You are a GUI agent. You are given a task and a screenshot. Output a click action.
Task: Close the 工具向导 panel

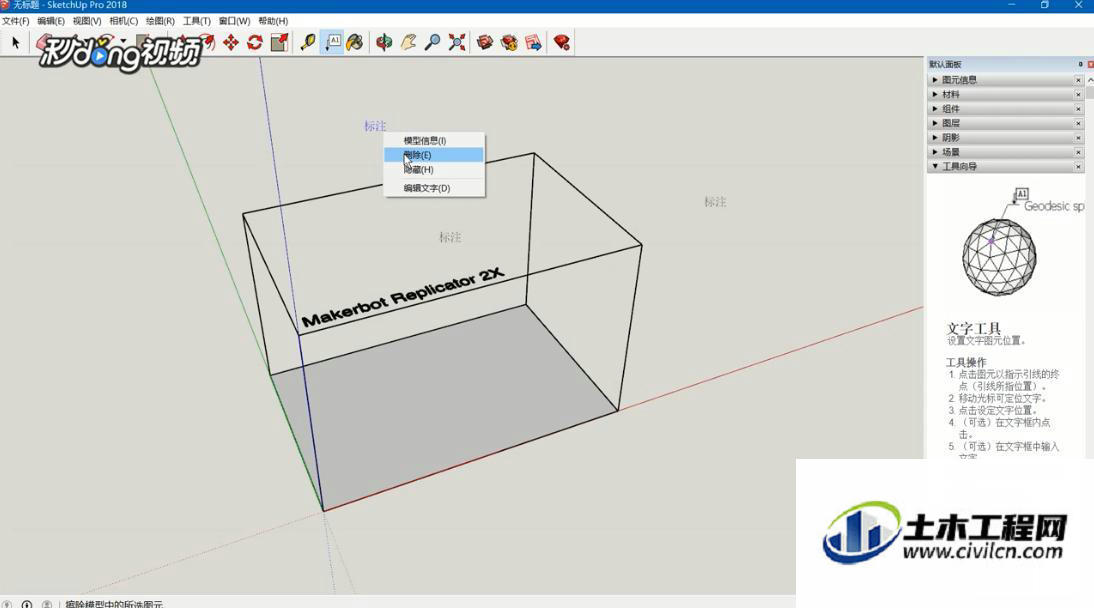[1078, 166]
